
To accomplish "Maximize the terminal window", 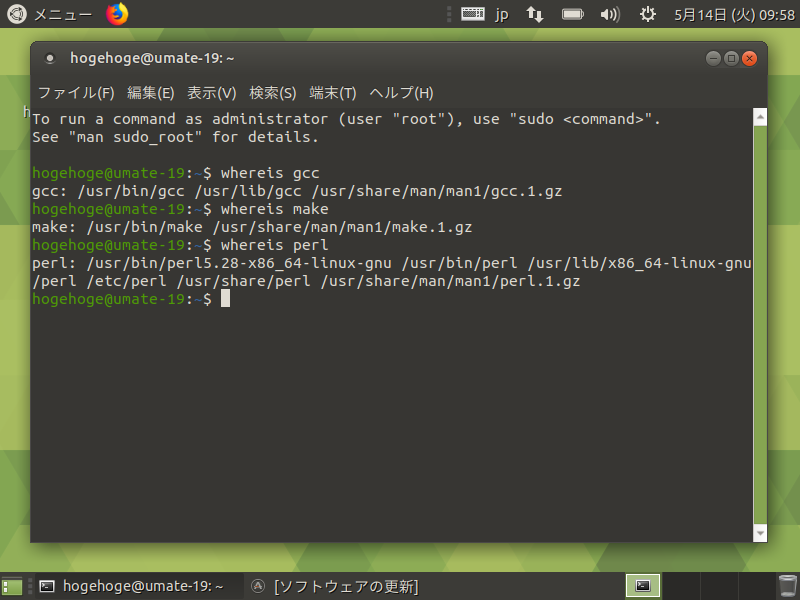I will pos(731,59).
